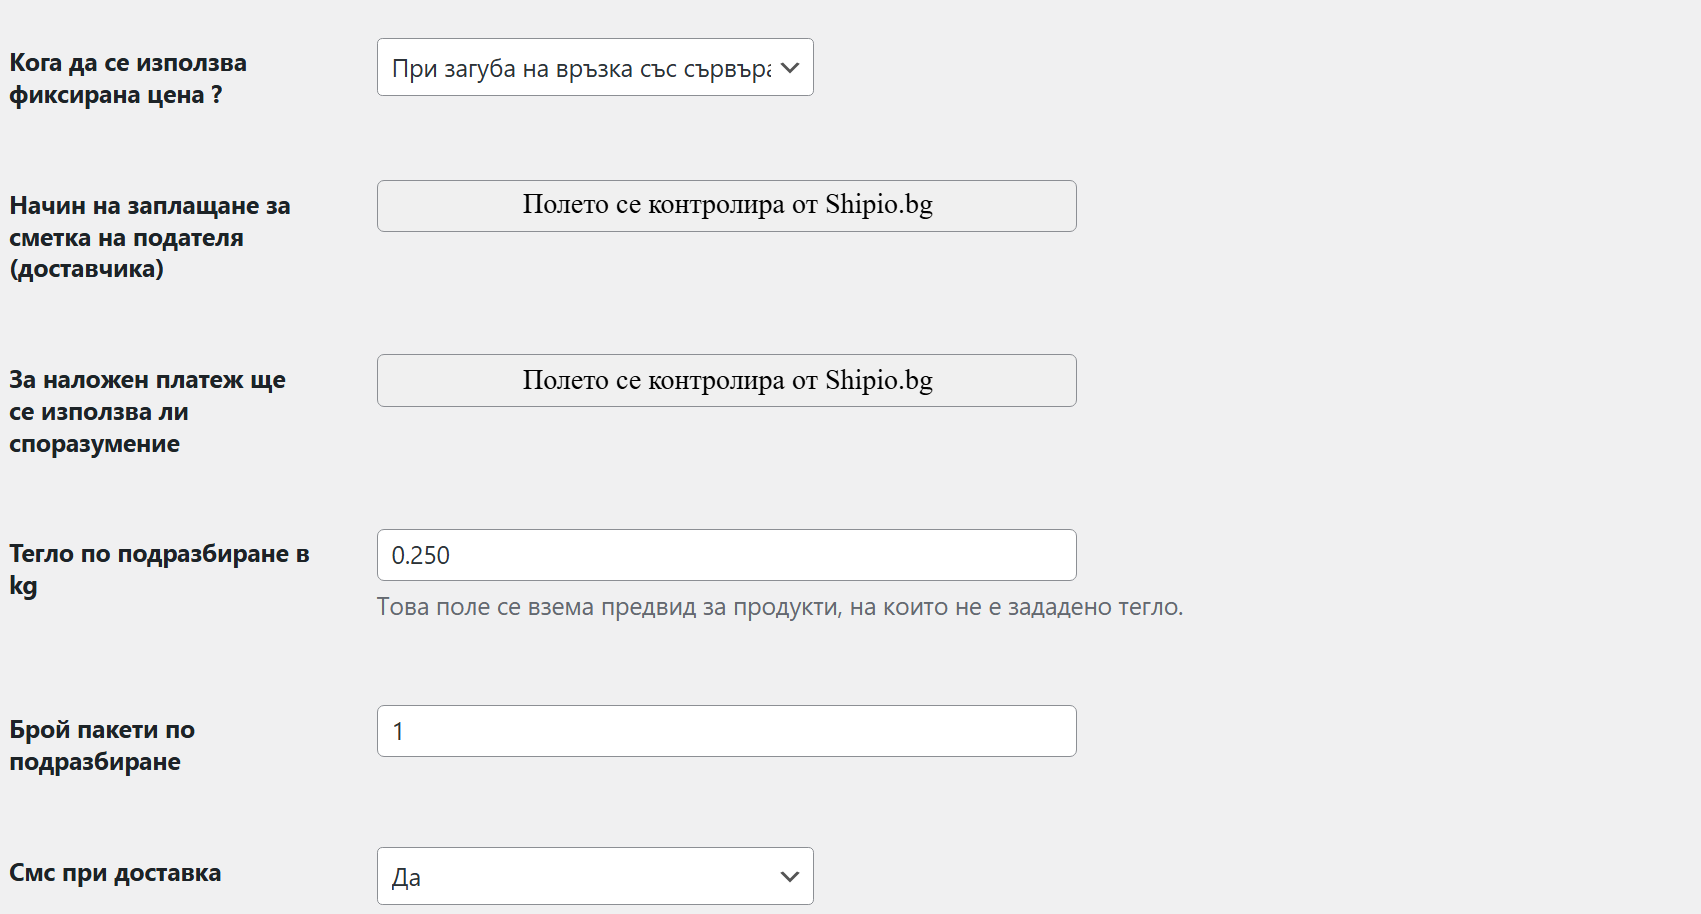
Task: Click the hint text about products without set weight
Action: click(x=780, y=607)
